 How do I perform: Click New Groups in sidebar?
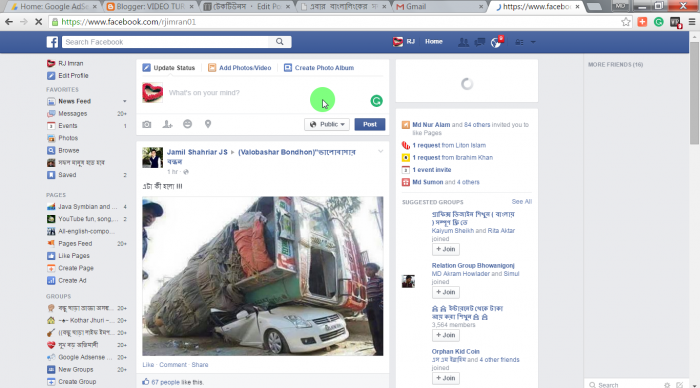[x=75, y=370]
